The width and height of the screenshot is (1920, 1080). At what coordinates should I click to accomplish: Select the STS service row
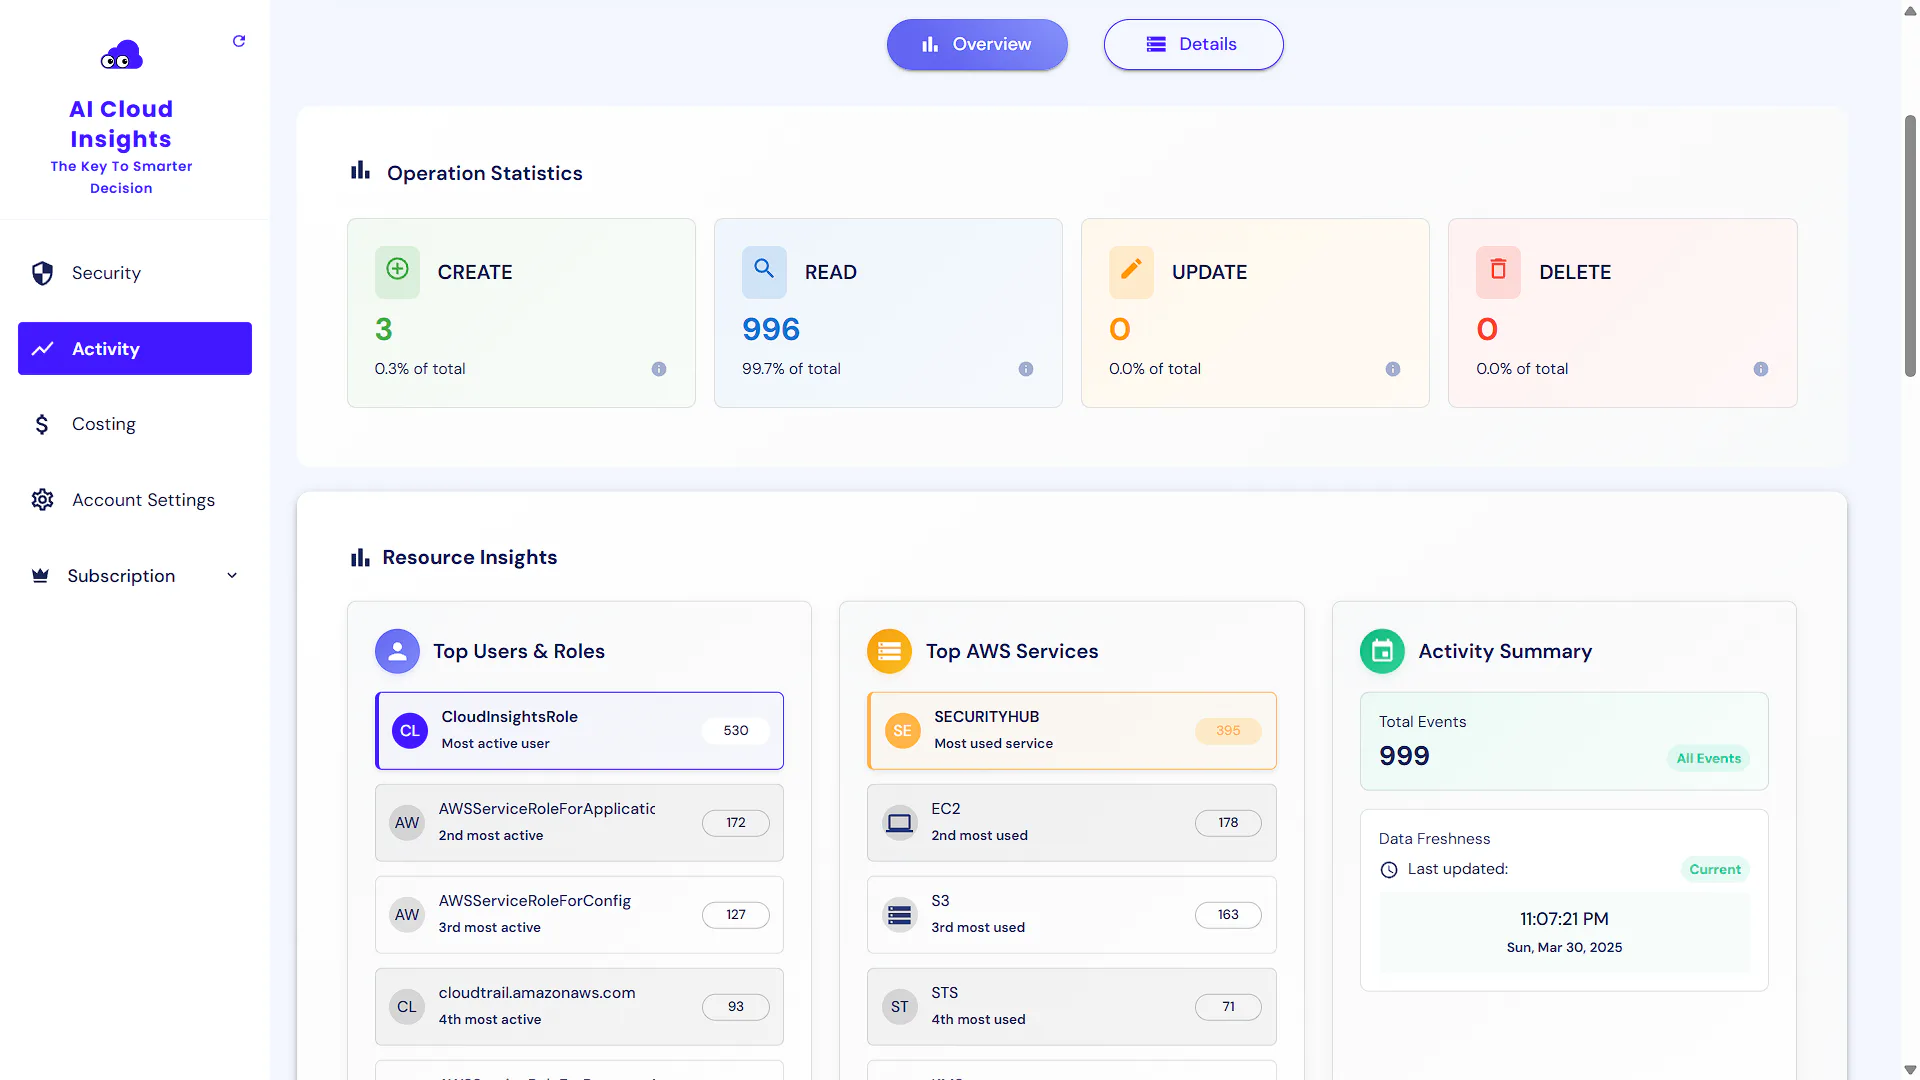(x=1072, y=1007)
